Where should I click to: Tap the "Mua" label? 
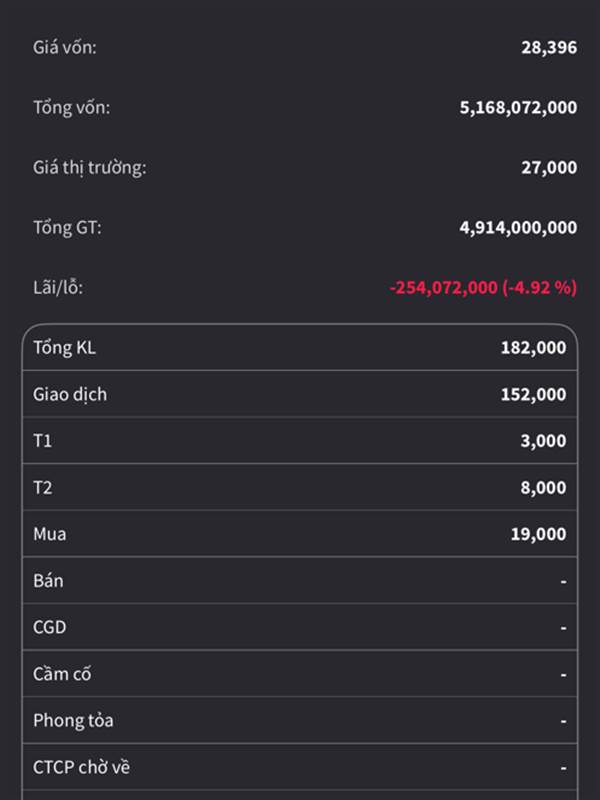(50, 534)
